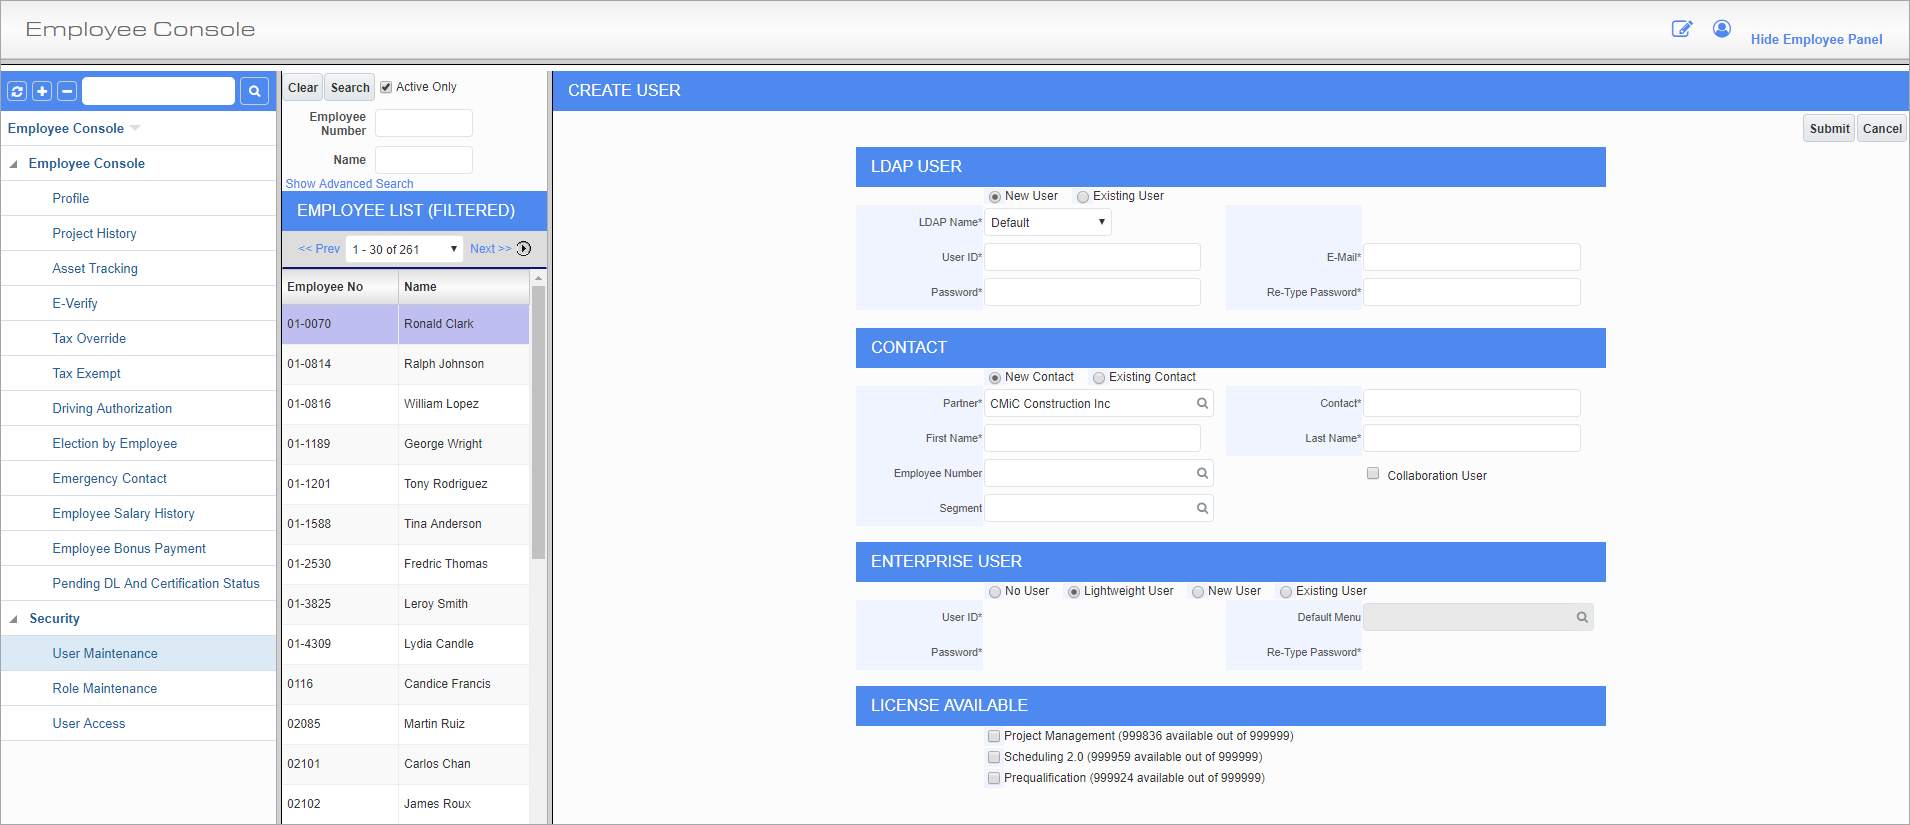Select the LDAP Existing User radio button
The width and height of the screenshot is (1910, 825).
pos(1083,197)
